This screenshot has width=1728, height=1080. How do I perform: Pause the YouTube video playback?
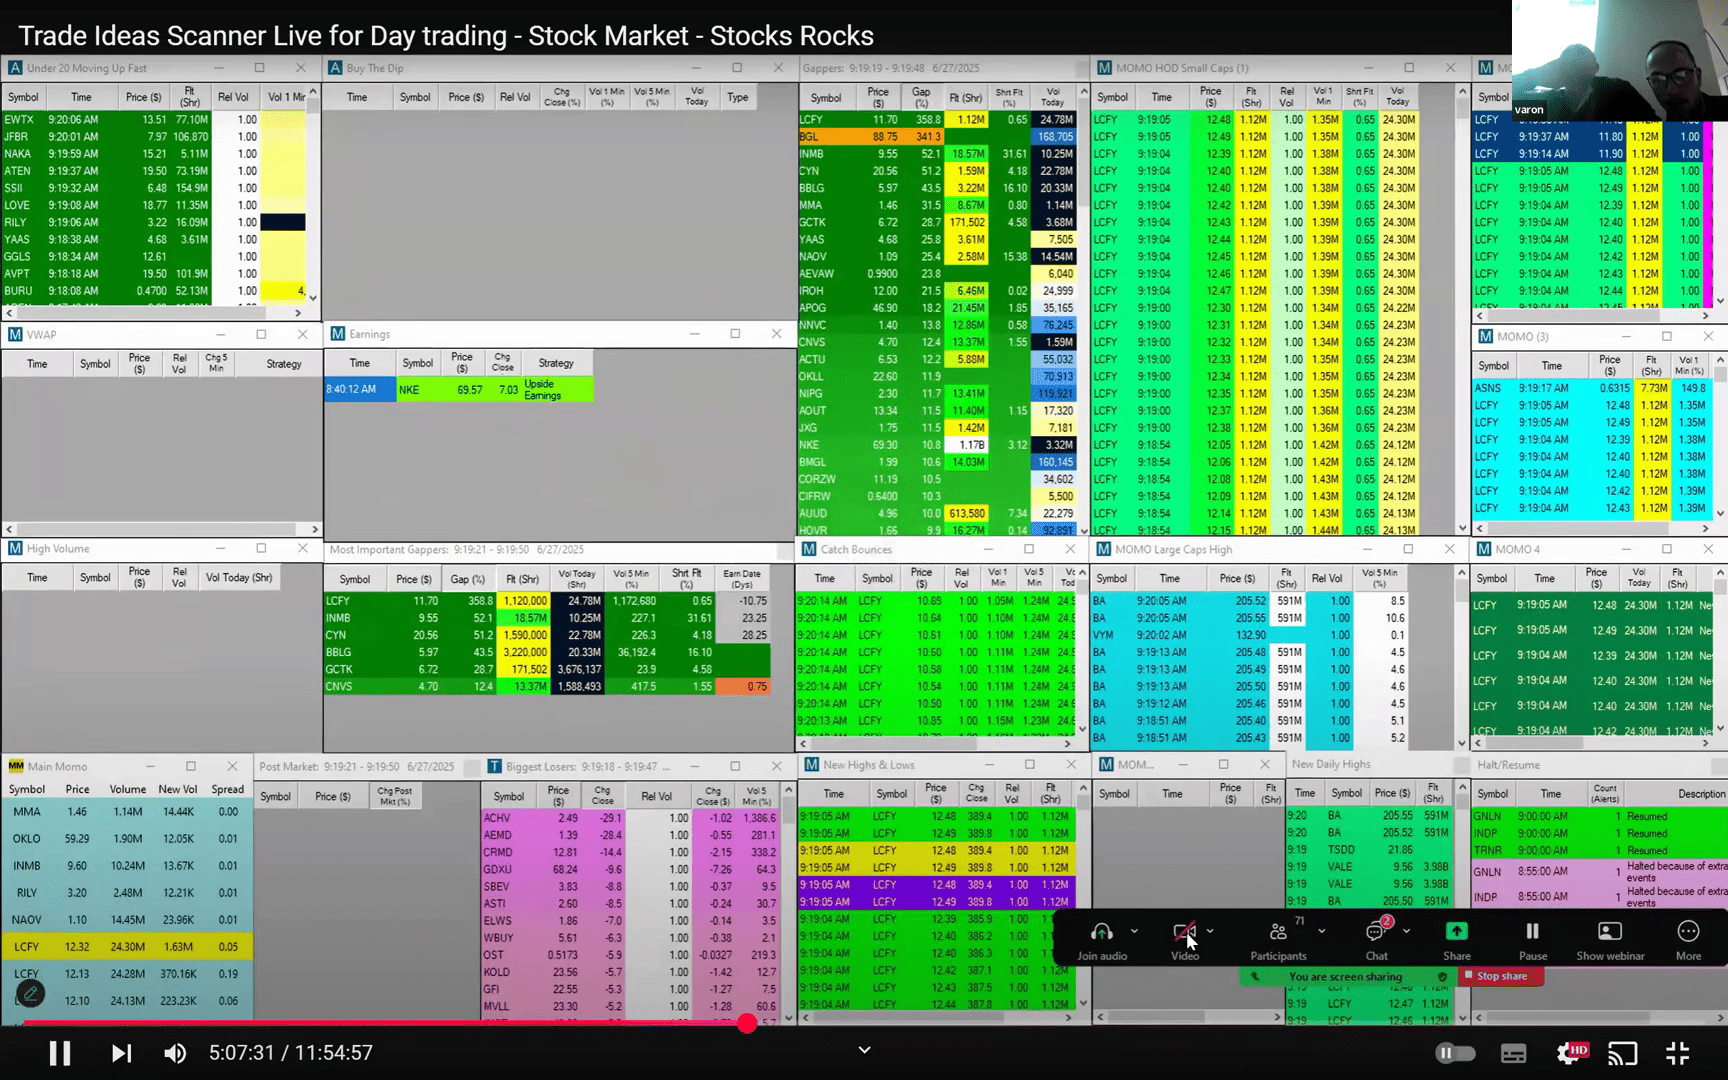click(60, 1053)
